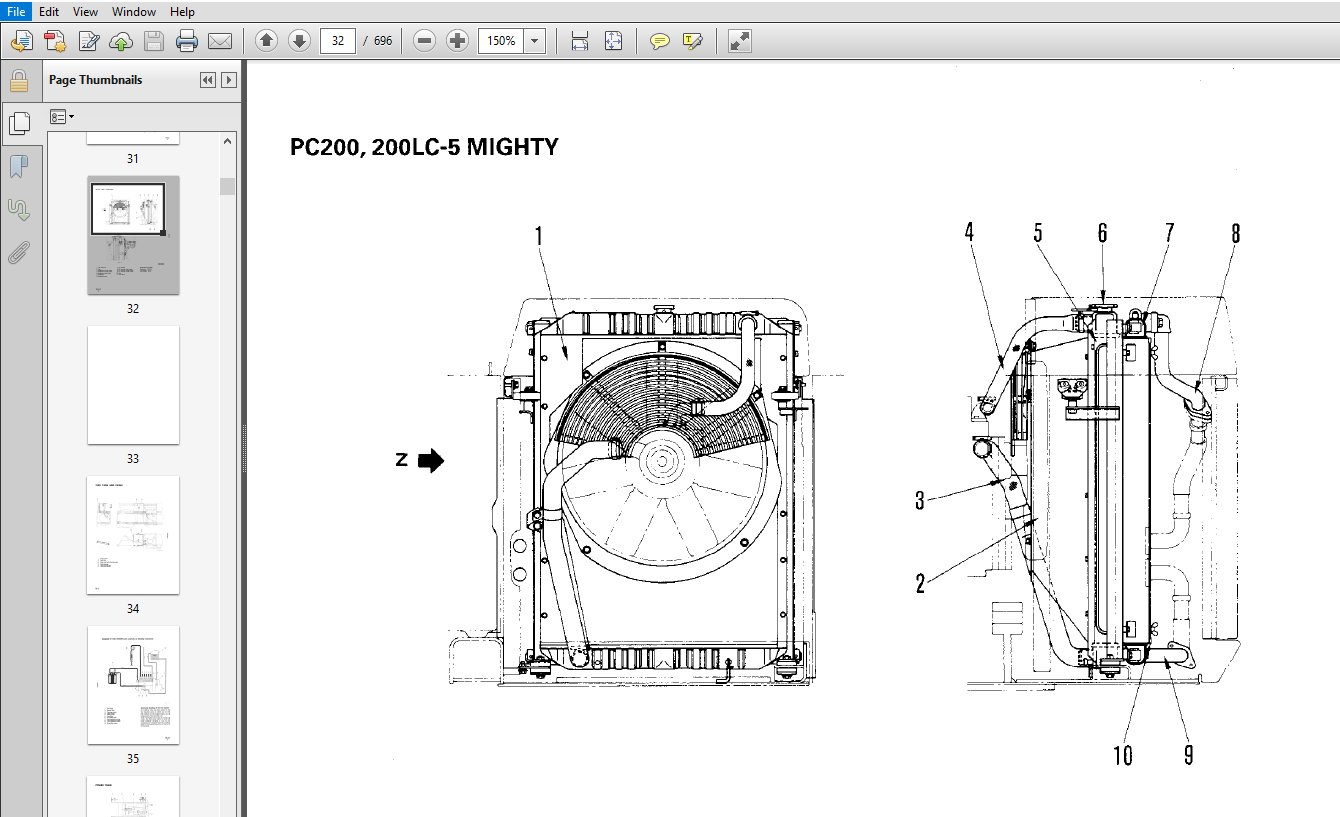This screenshot has height=817, width=1340.
Task: Click the Open file toolbar icon
Action: pyautogui.click(x=23, y=41)
